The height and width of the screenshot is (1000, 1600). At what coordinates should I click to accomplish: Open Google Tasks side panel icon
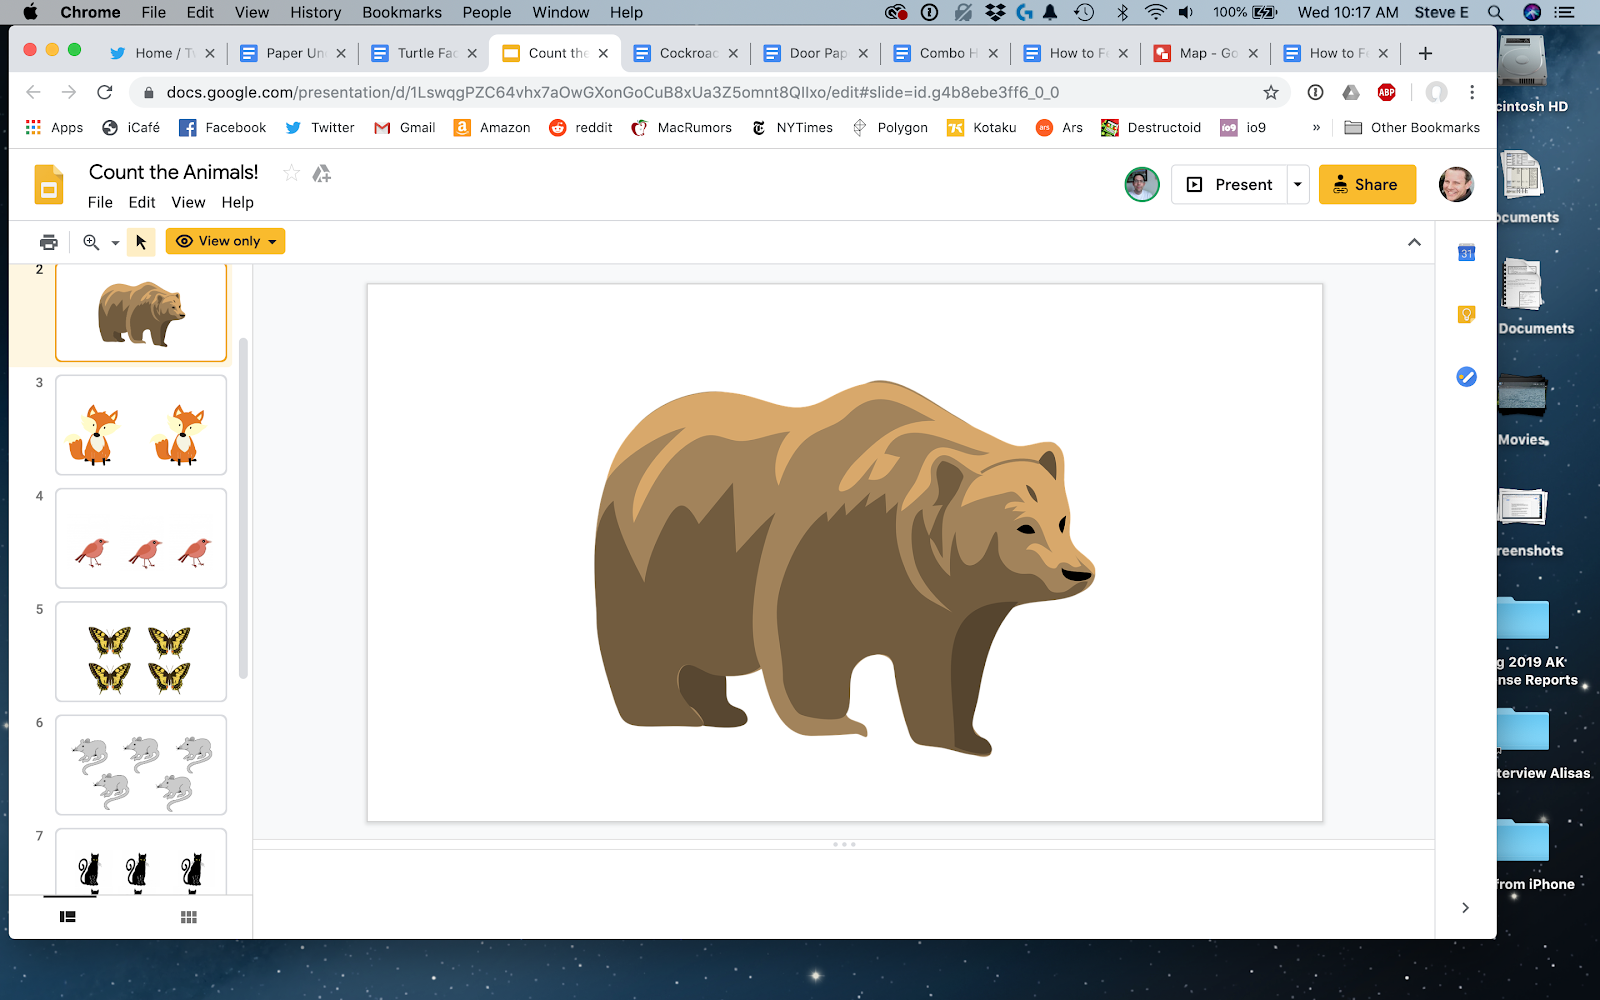pos(1466,377)
